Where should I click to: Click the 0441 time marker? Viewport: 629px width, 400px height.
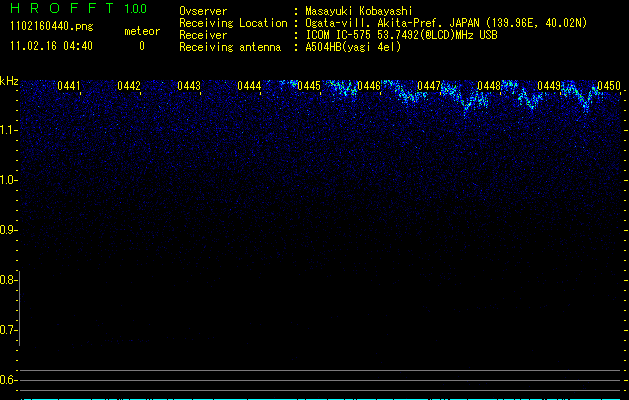coord(69,86)
